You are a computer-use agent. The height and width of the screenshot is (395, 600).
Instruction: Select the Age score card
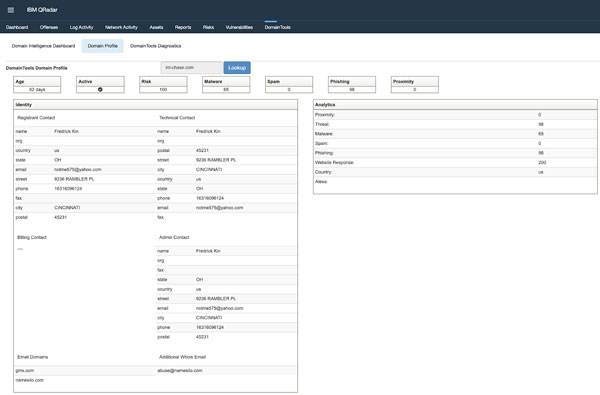(x=37, y=85)
